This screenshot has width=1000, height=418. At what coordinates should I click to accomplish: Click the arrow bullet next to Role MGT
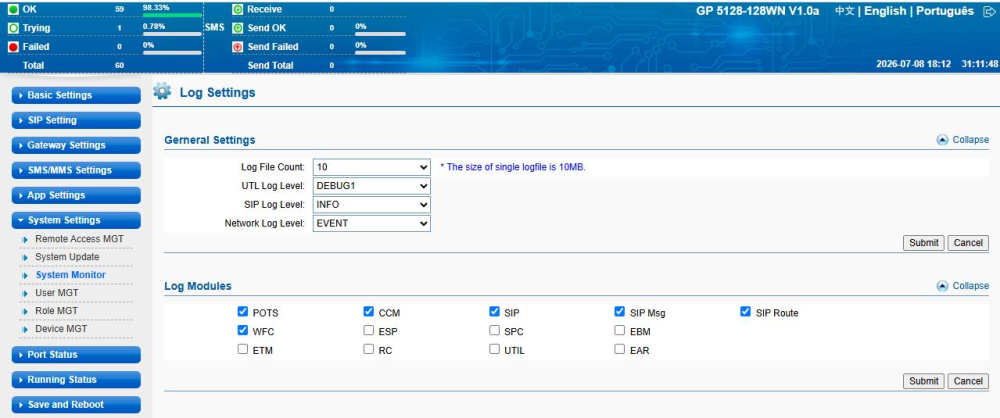(x=26, y=311)
